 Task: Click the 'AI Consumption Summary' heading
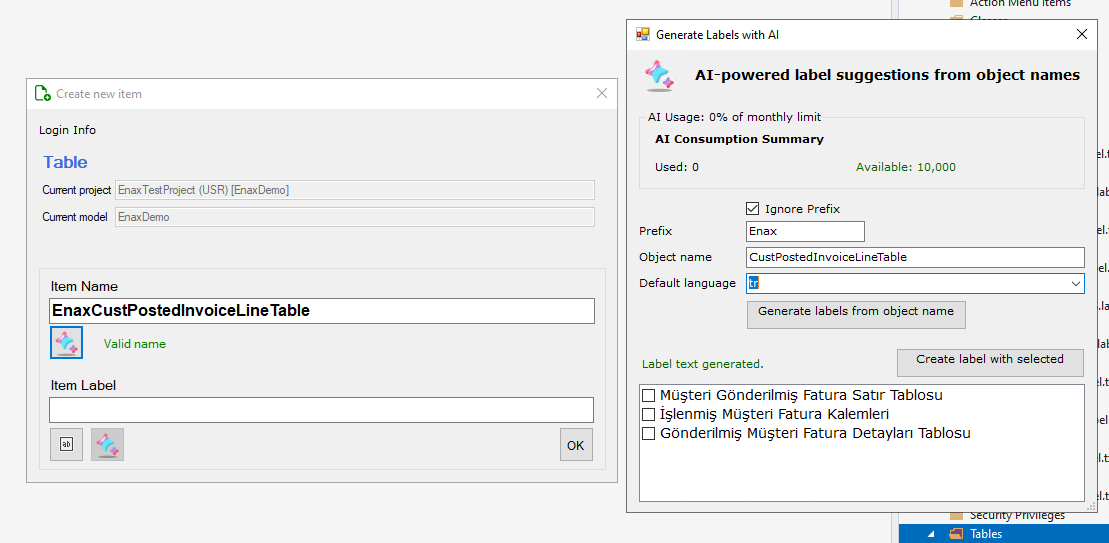739,139
